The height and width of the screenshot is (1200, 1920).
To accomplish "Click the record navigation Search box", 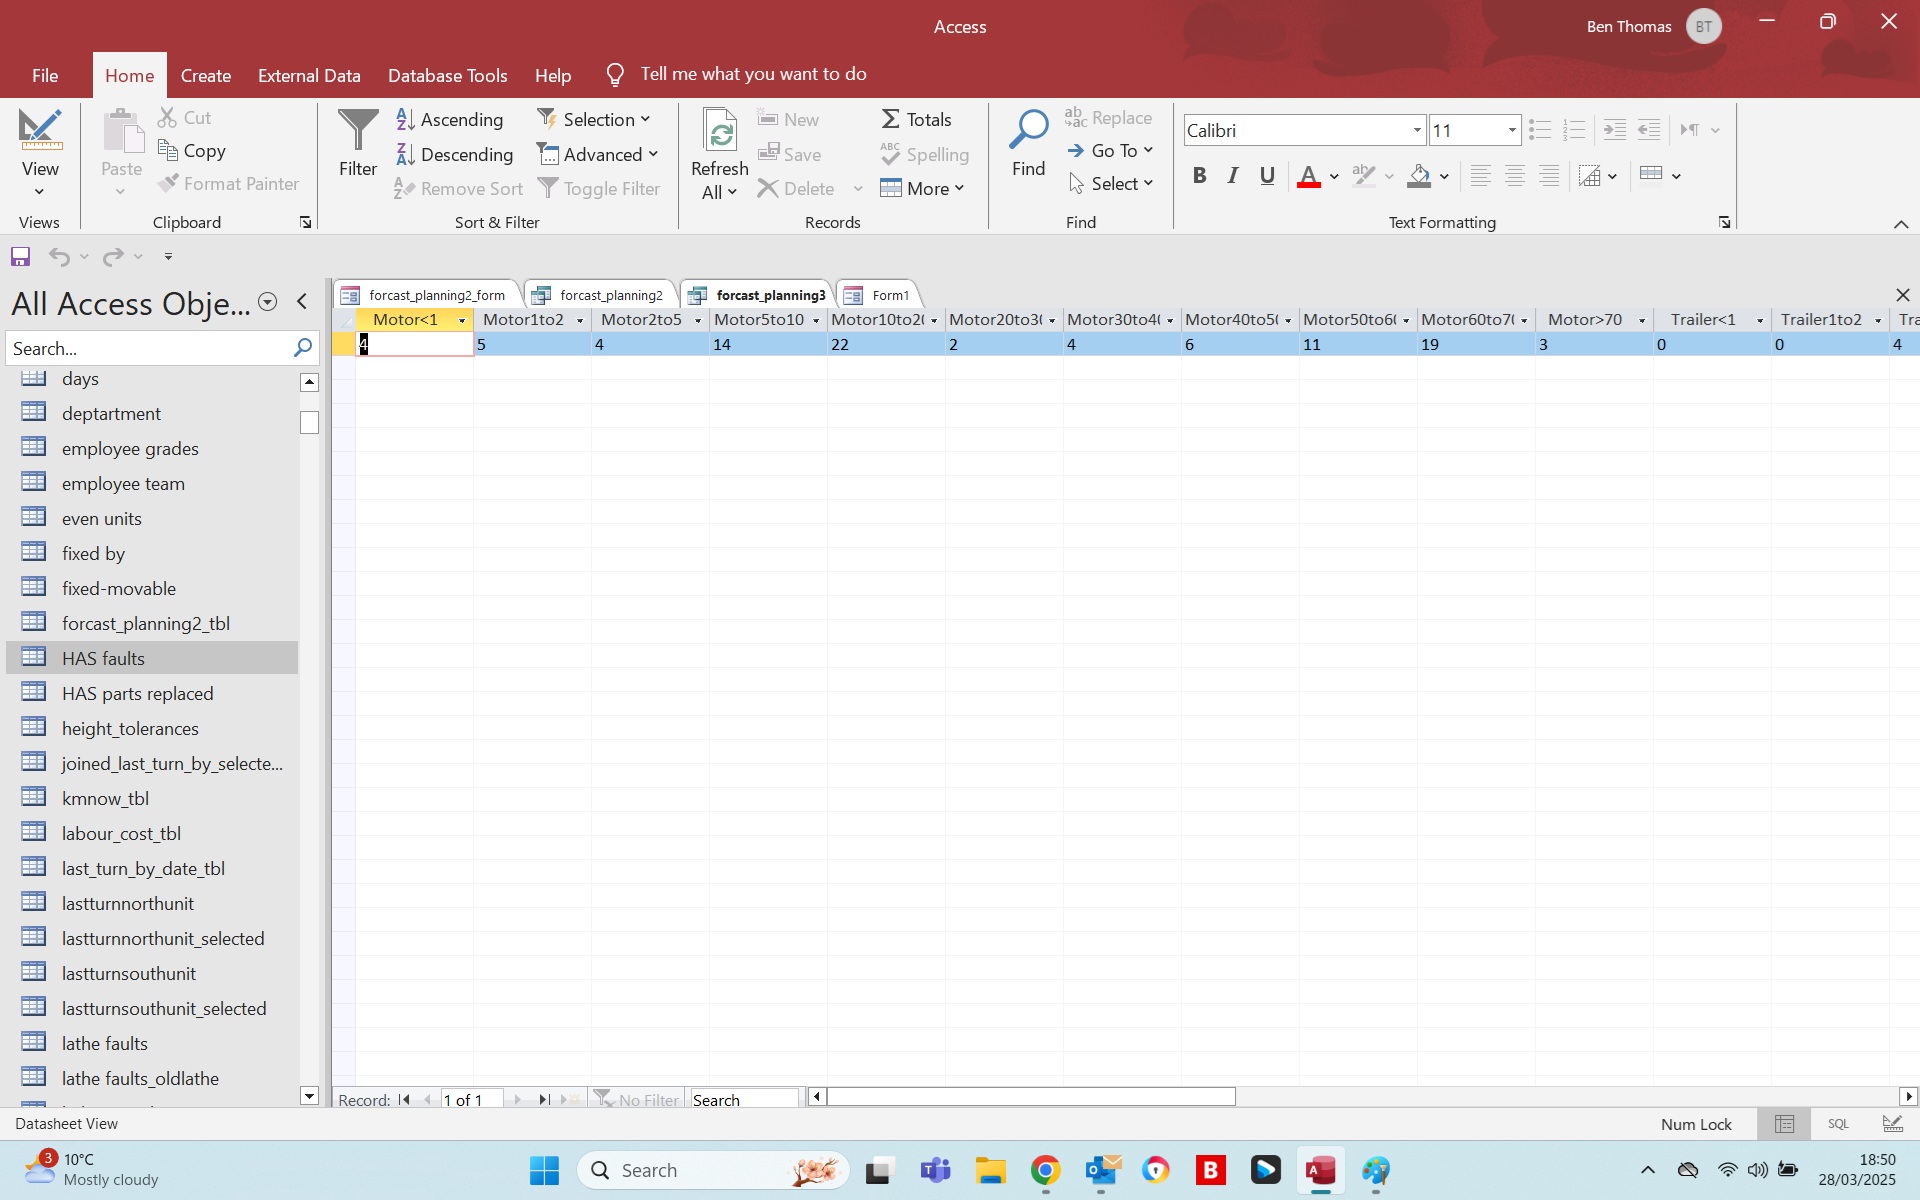I will click(x=744, y=1100).
